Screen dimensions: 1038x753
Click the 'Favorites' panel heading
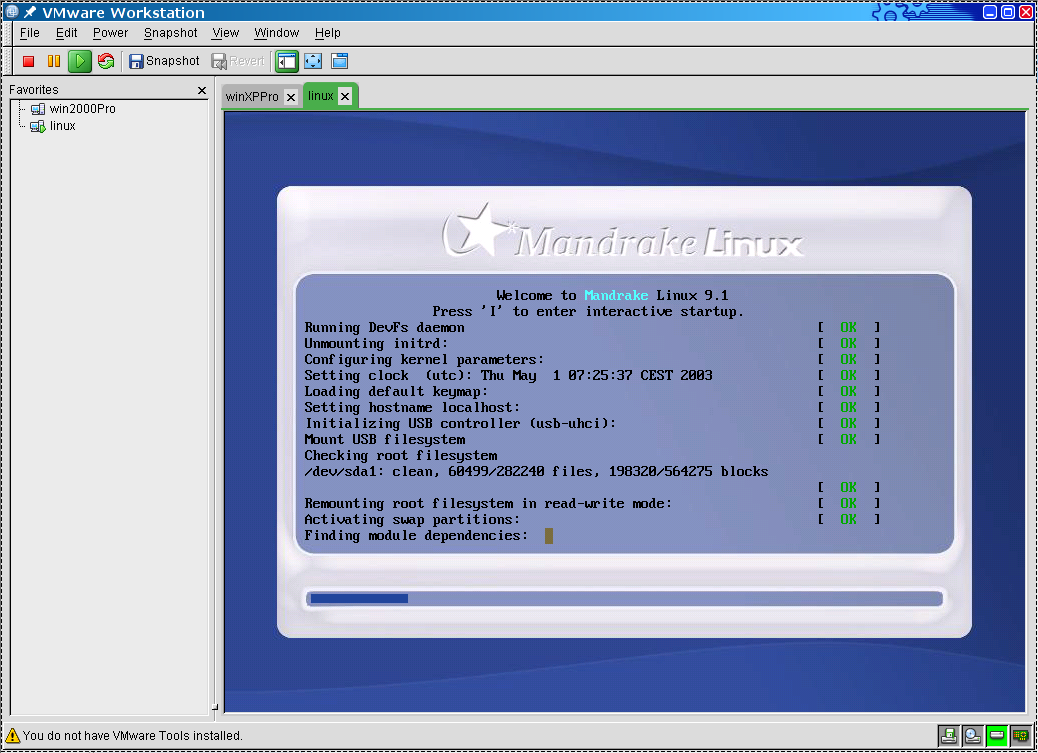pyautogui.click(x=34, y=90)
